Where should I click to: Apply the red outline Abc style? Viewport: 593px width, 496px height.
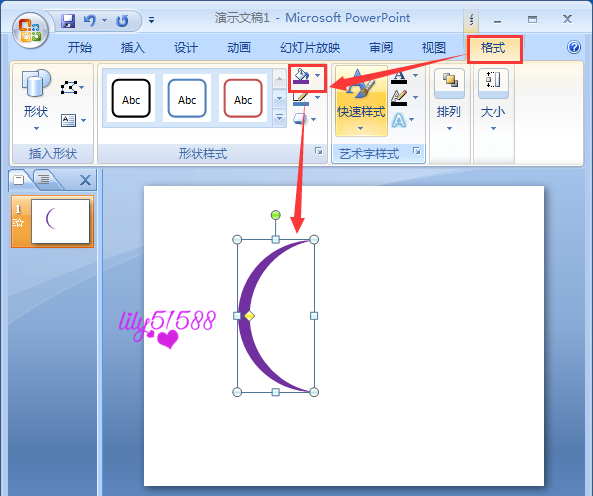[x=243, y=98]
